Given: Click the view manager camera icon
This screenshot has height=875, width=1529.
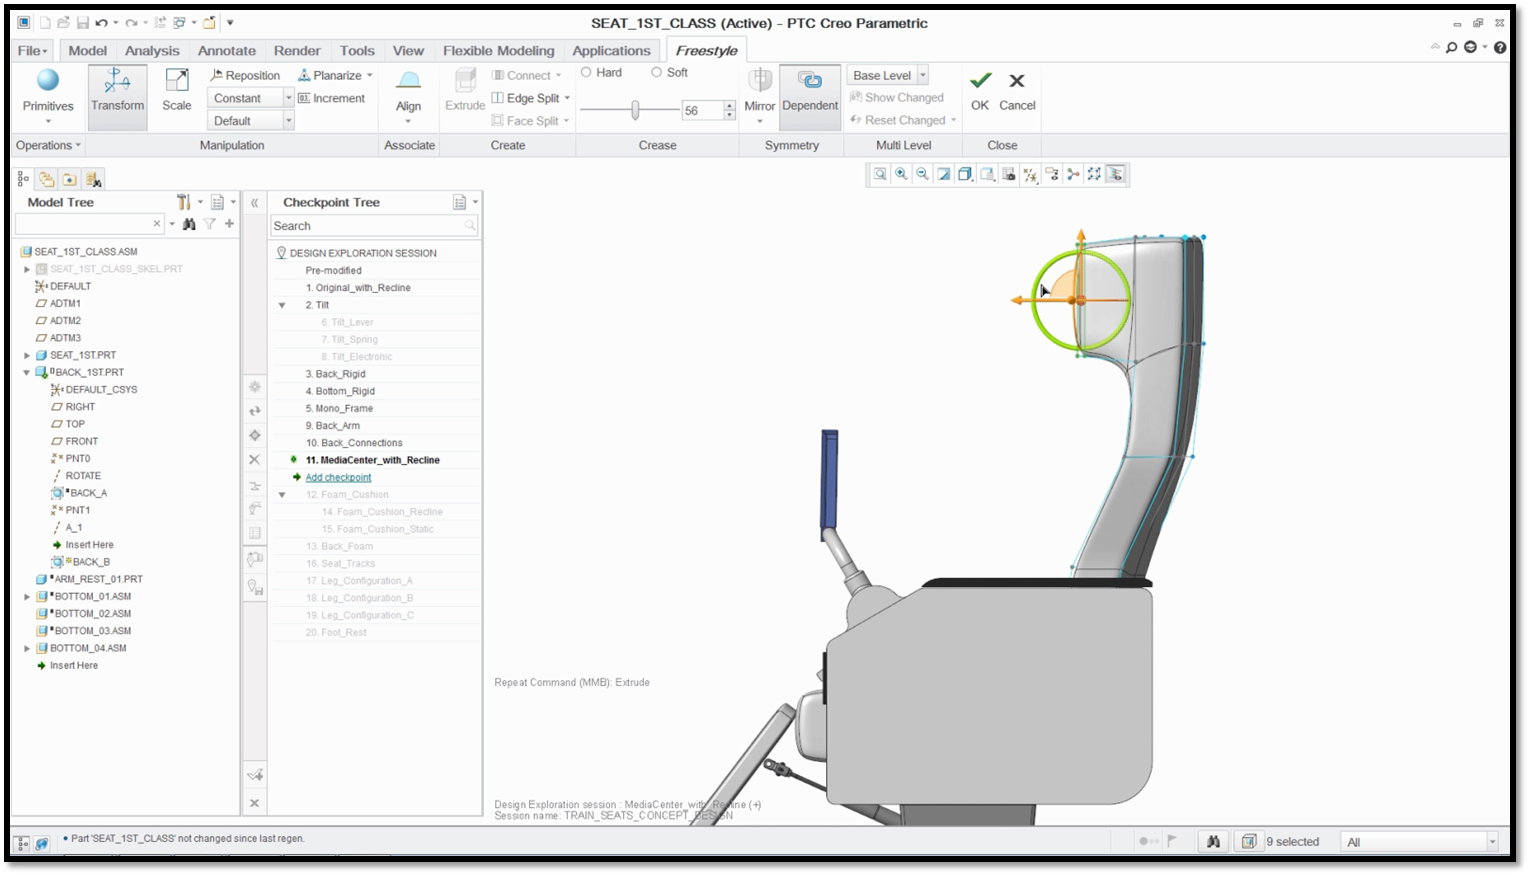Looking at the screenshot, I should [1008, 174].
